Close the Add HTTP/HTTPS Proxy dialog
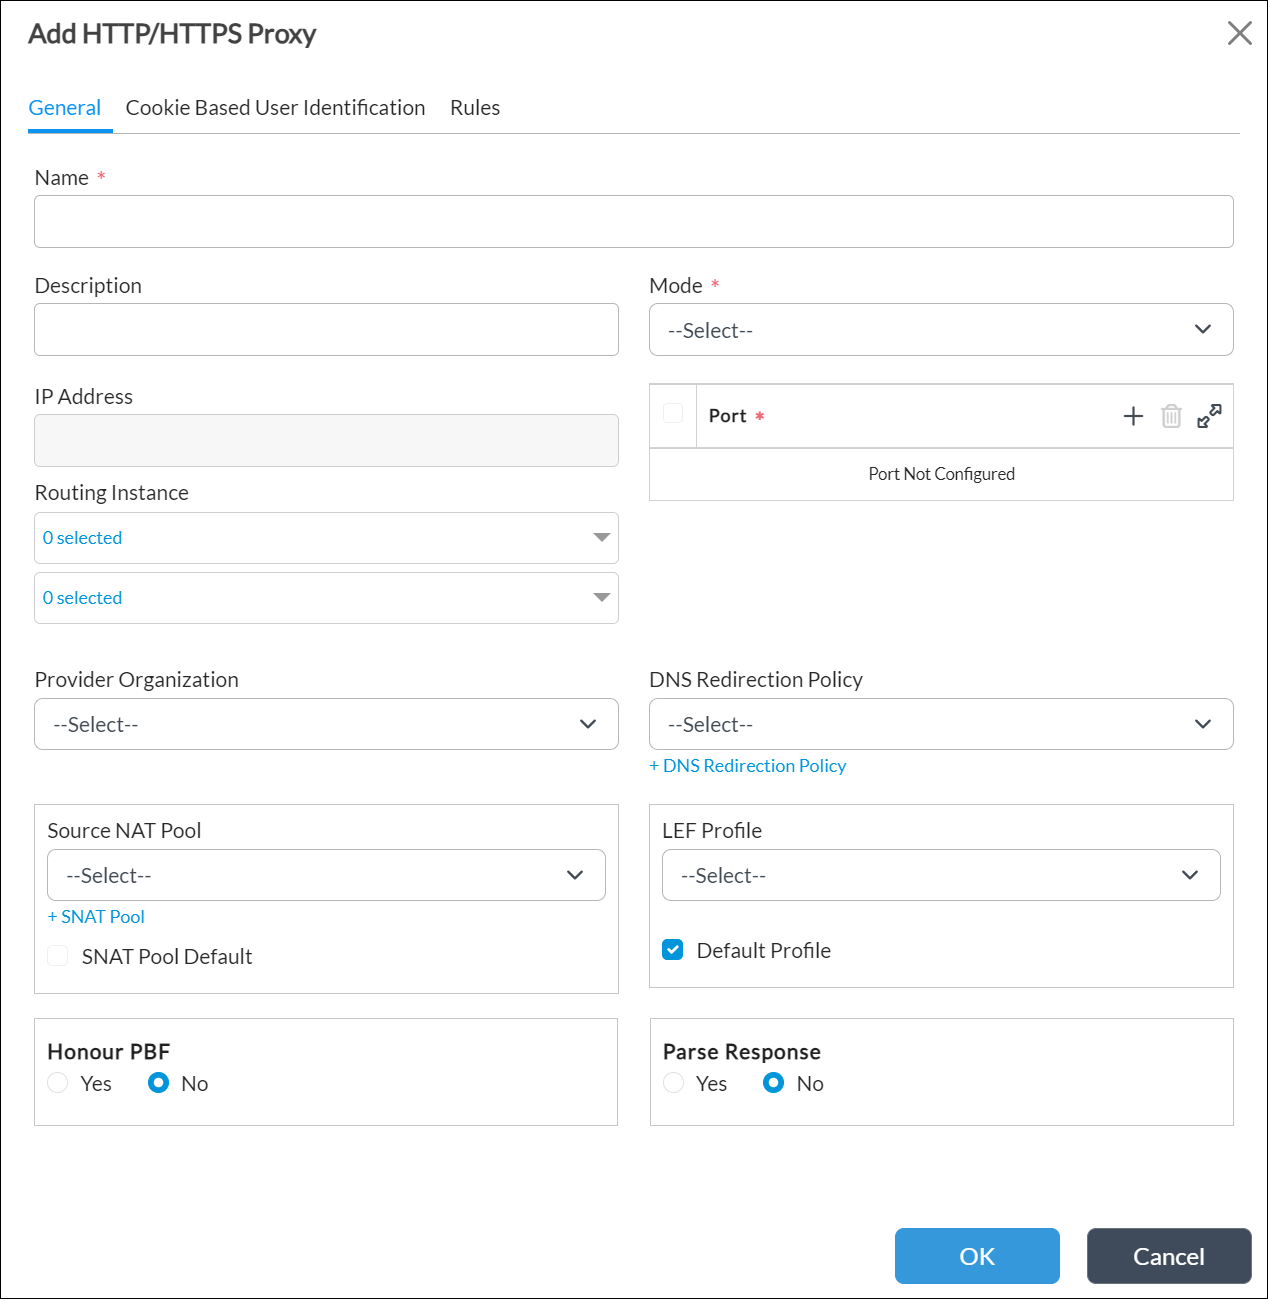 click(1239, 33)
